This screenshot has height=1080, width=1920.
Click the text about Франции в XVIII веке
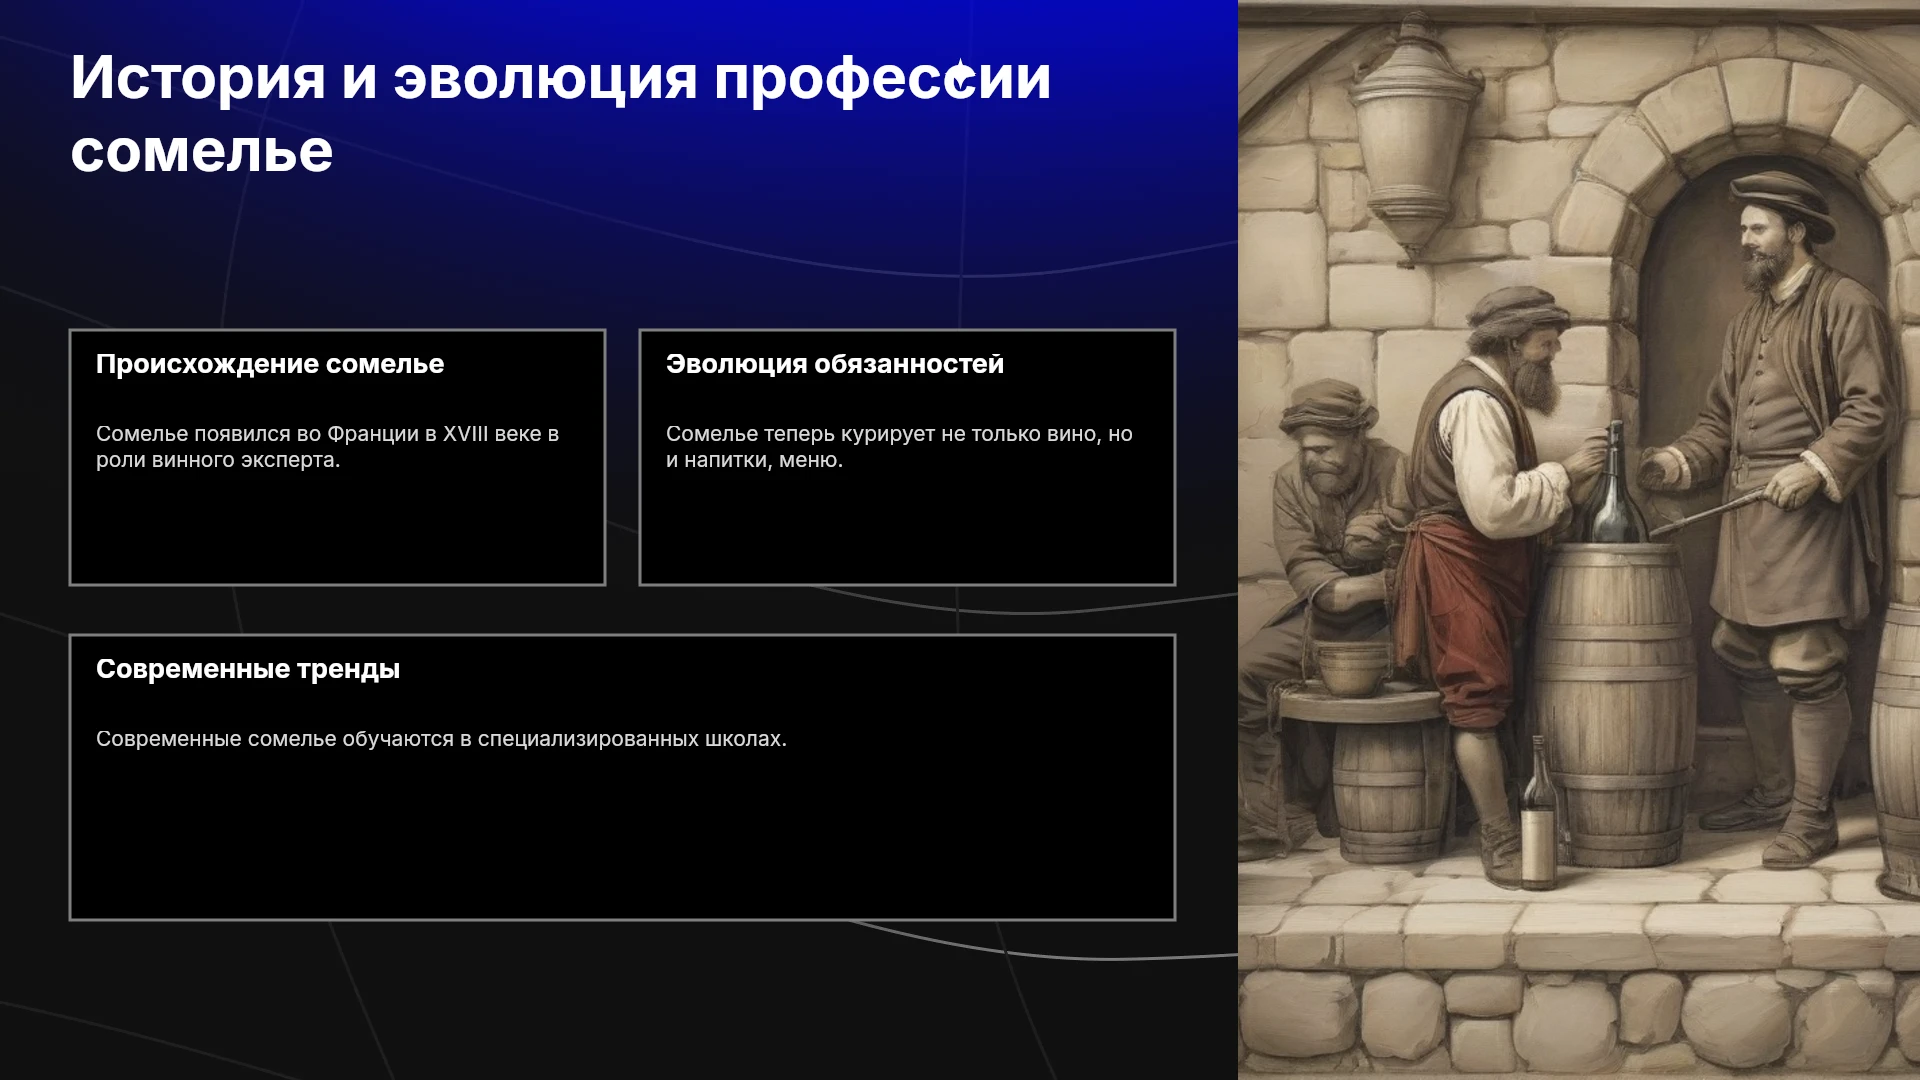tap(327, 447)
